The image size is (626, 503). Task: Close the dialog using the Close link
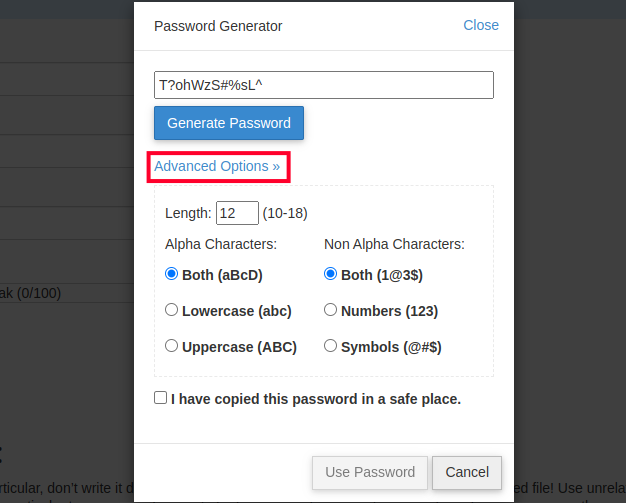(x=480, y=25)
